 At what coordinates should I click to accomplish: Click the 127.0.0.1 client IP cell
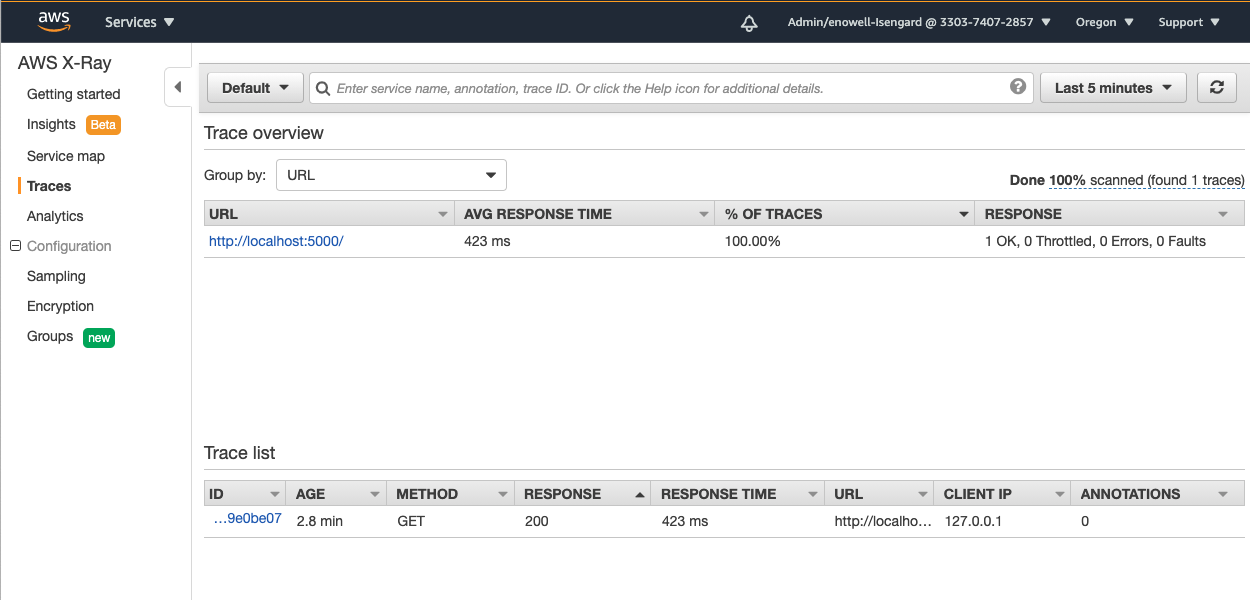[973, 521]
